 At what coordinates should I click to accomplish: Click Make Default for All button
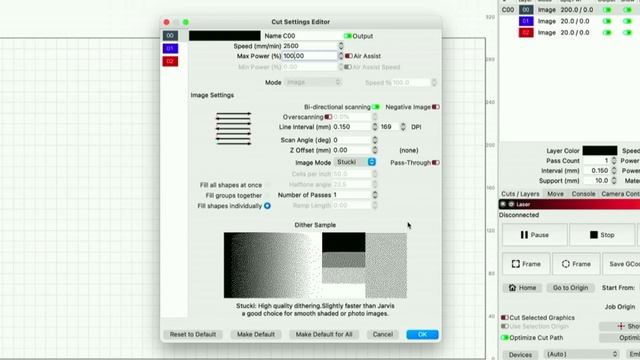(324, 334)
